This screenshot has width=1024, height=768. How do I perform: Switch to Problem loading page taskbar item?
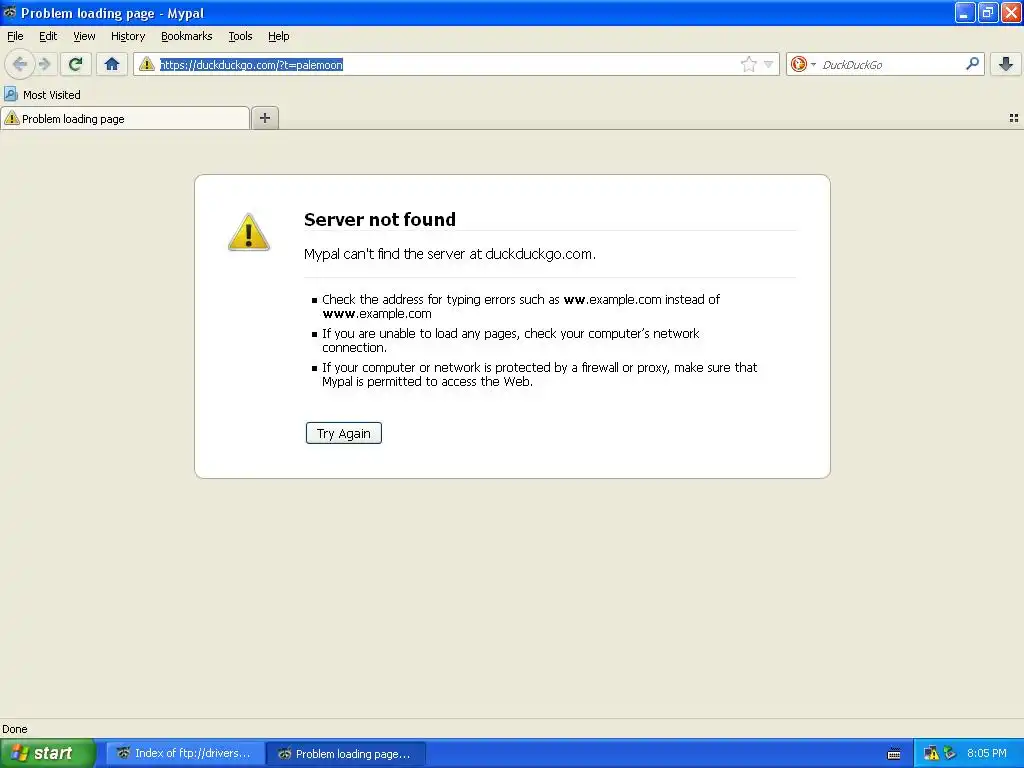pyautogui.click(x=346, y=754)
